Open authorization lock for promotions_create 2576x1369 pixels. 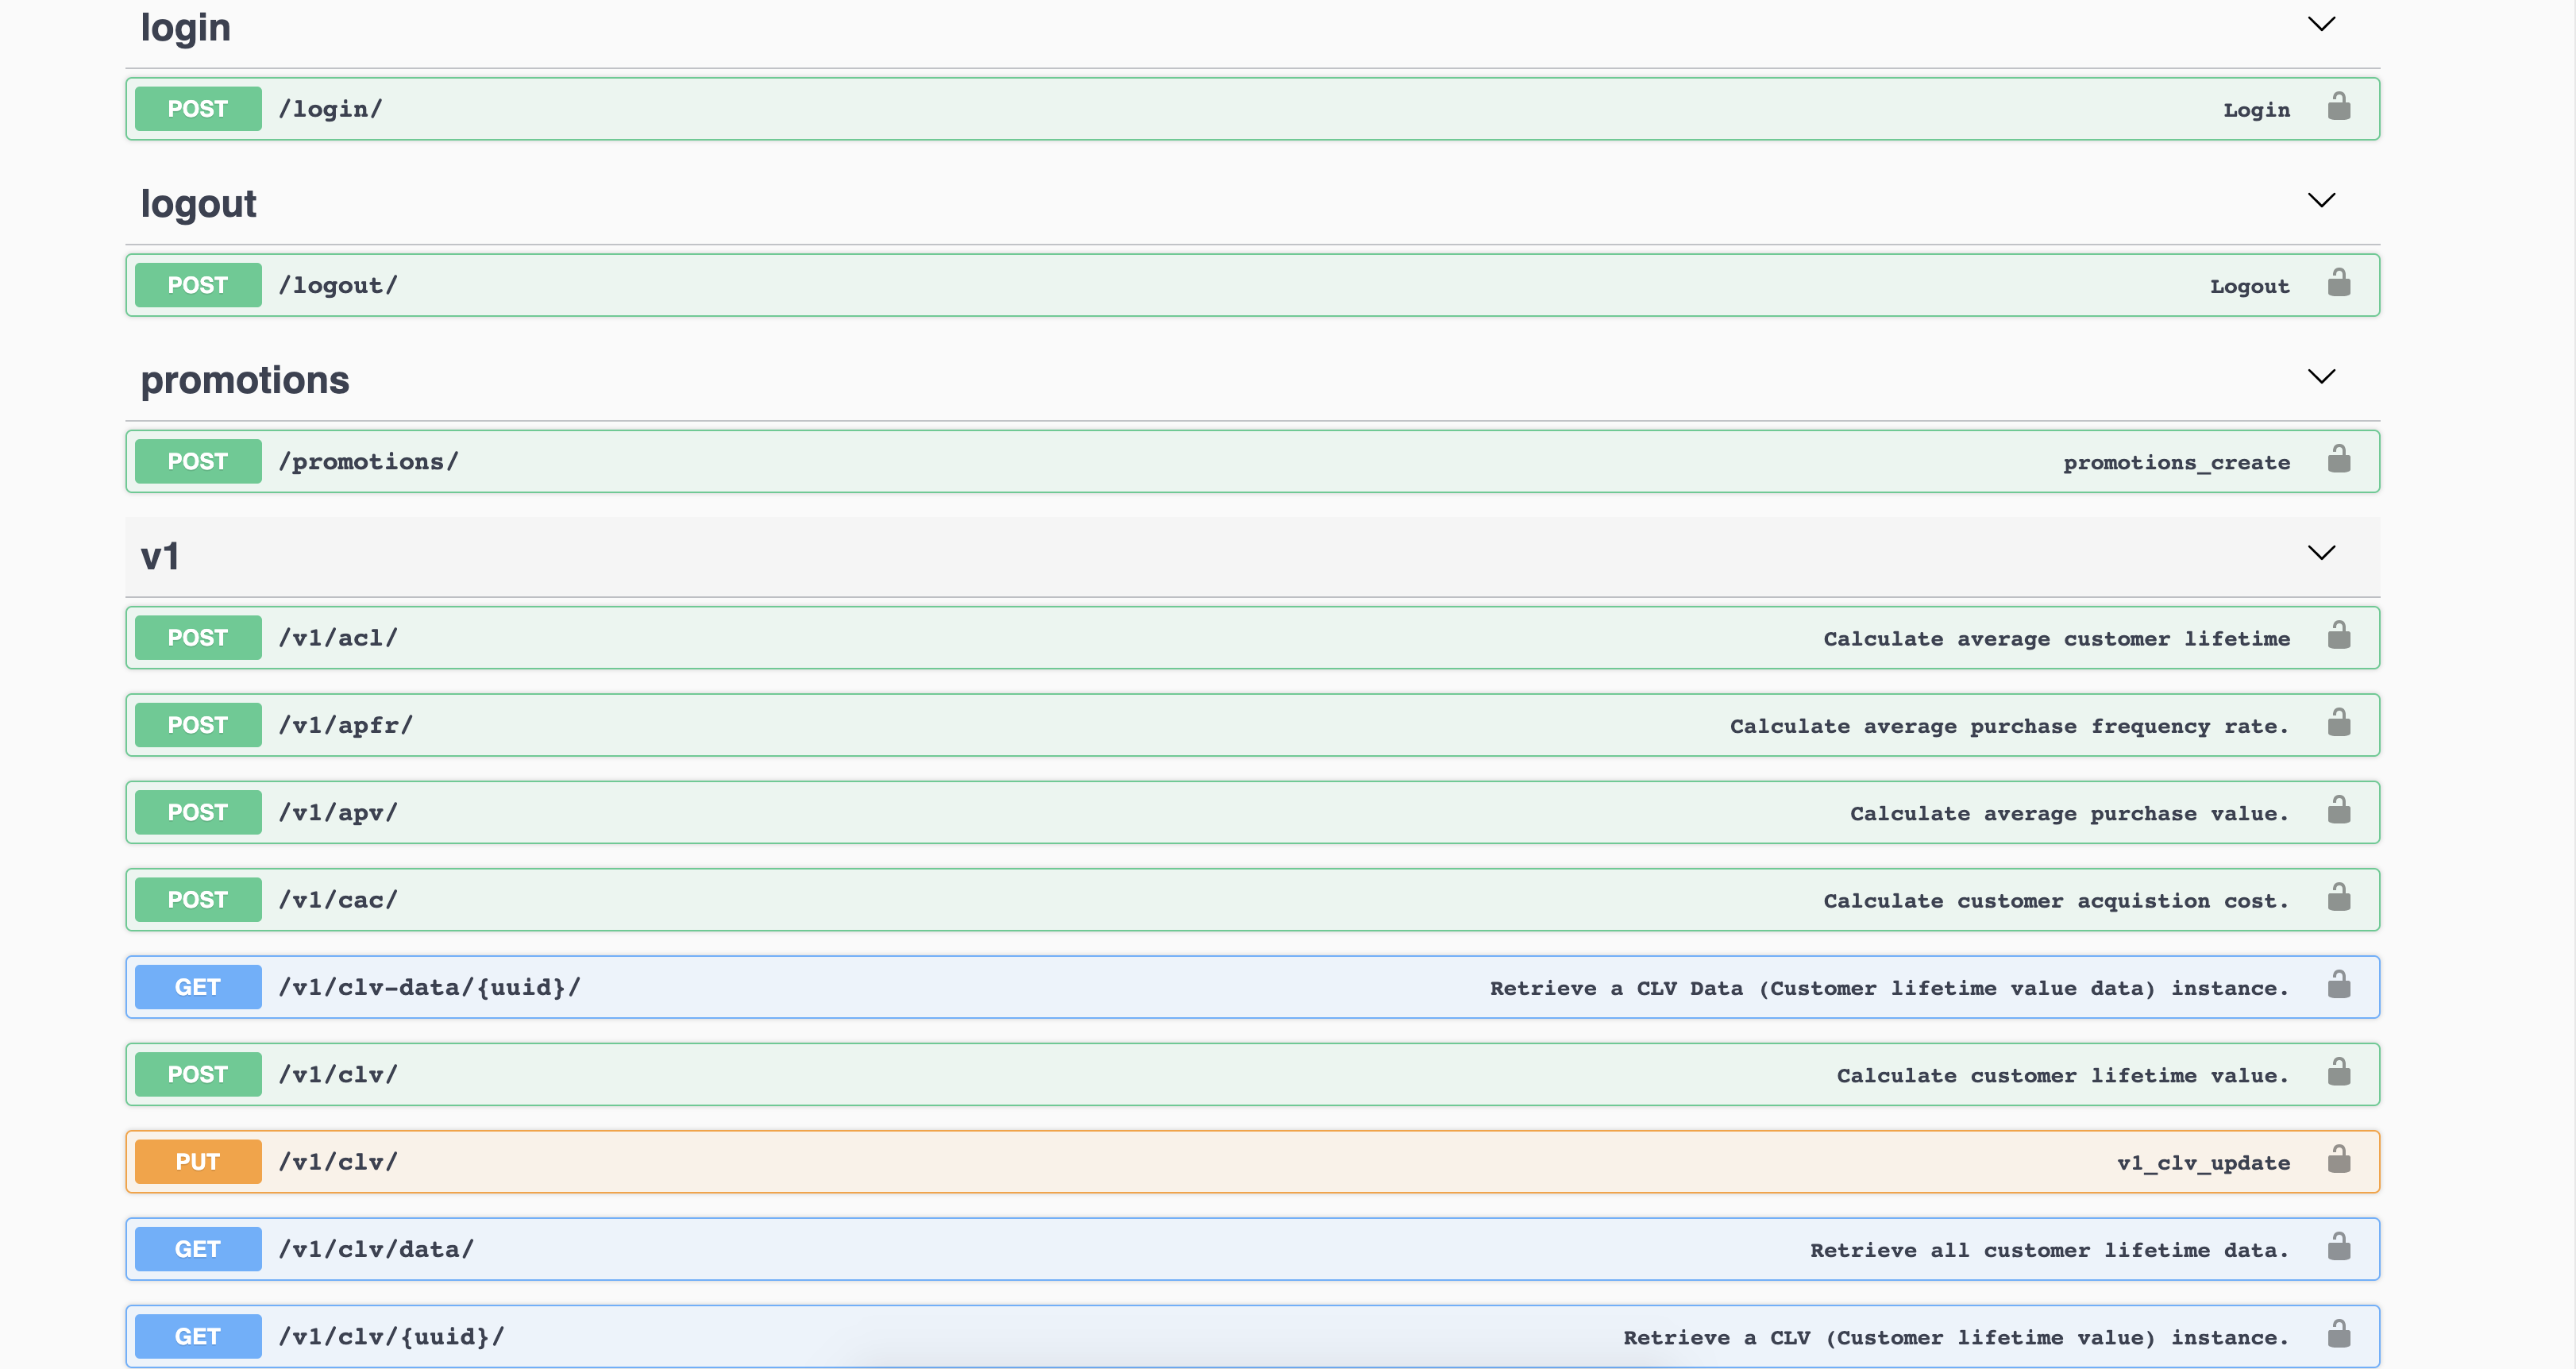(x=2340, y=461)
